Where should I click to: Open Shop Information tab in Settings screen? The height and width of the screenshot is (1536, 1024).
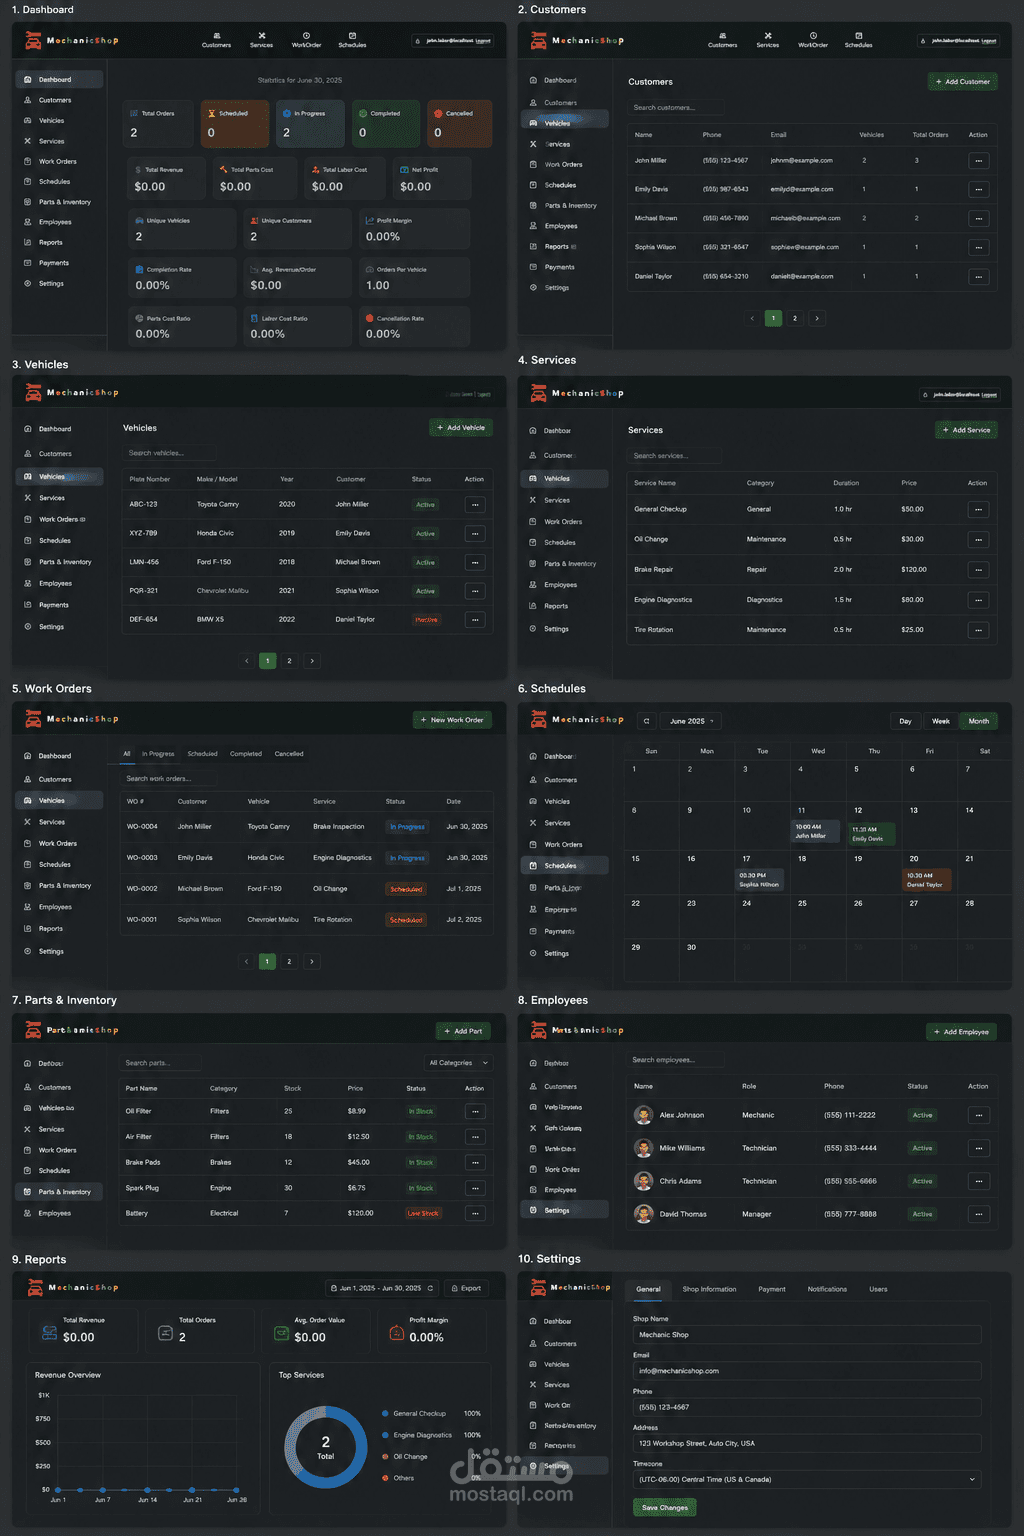(x=709, y=1289)
